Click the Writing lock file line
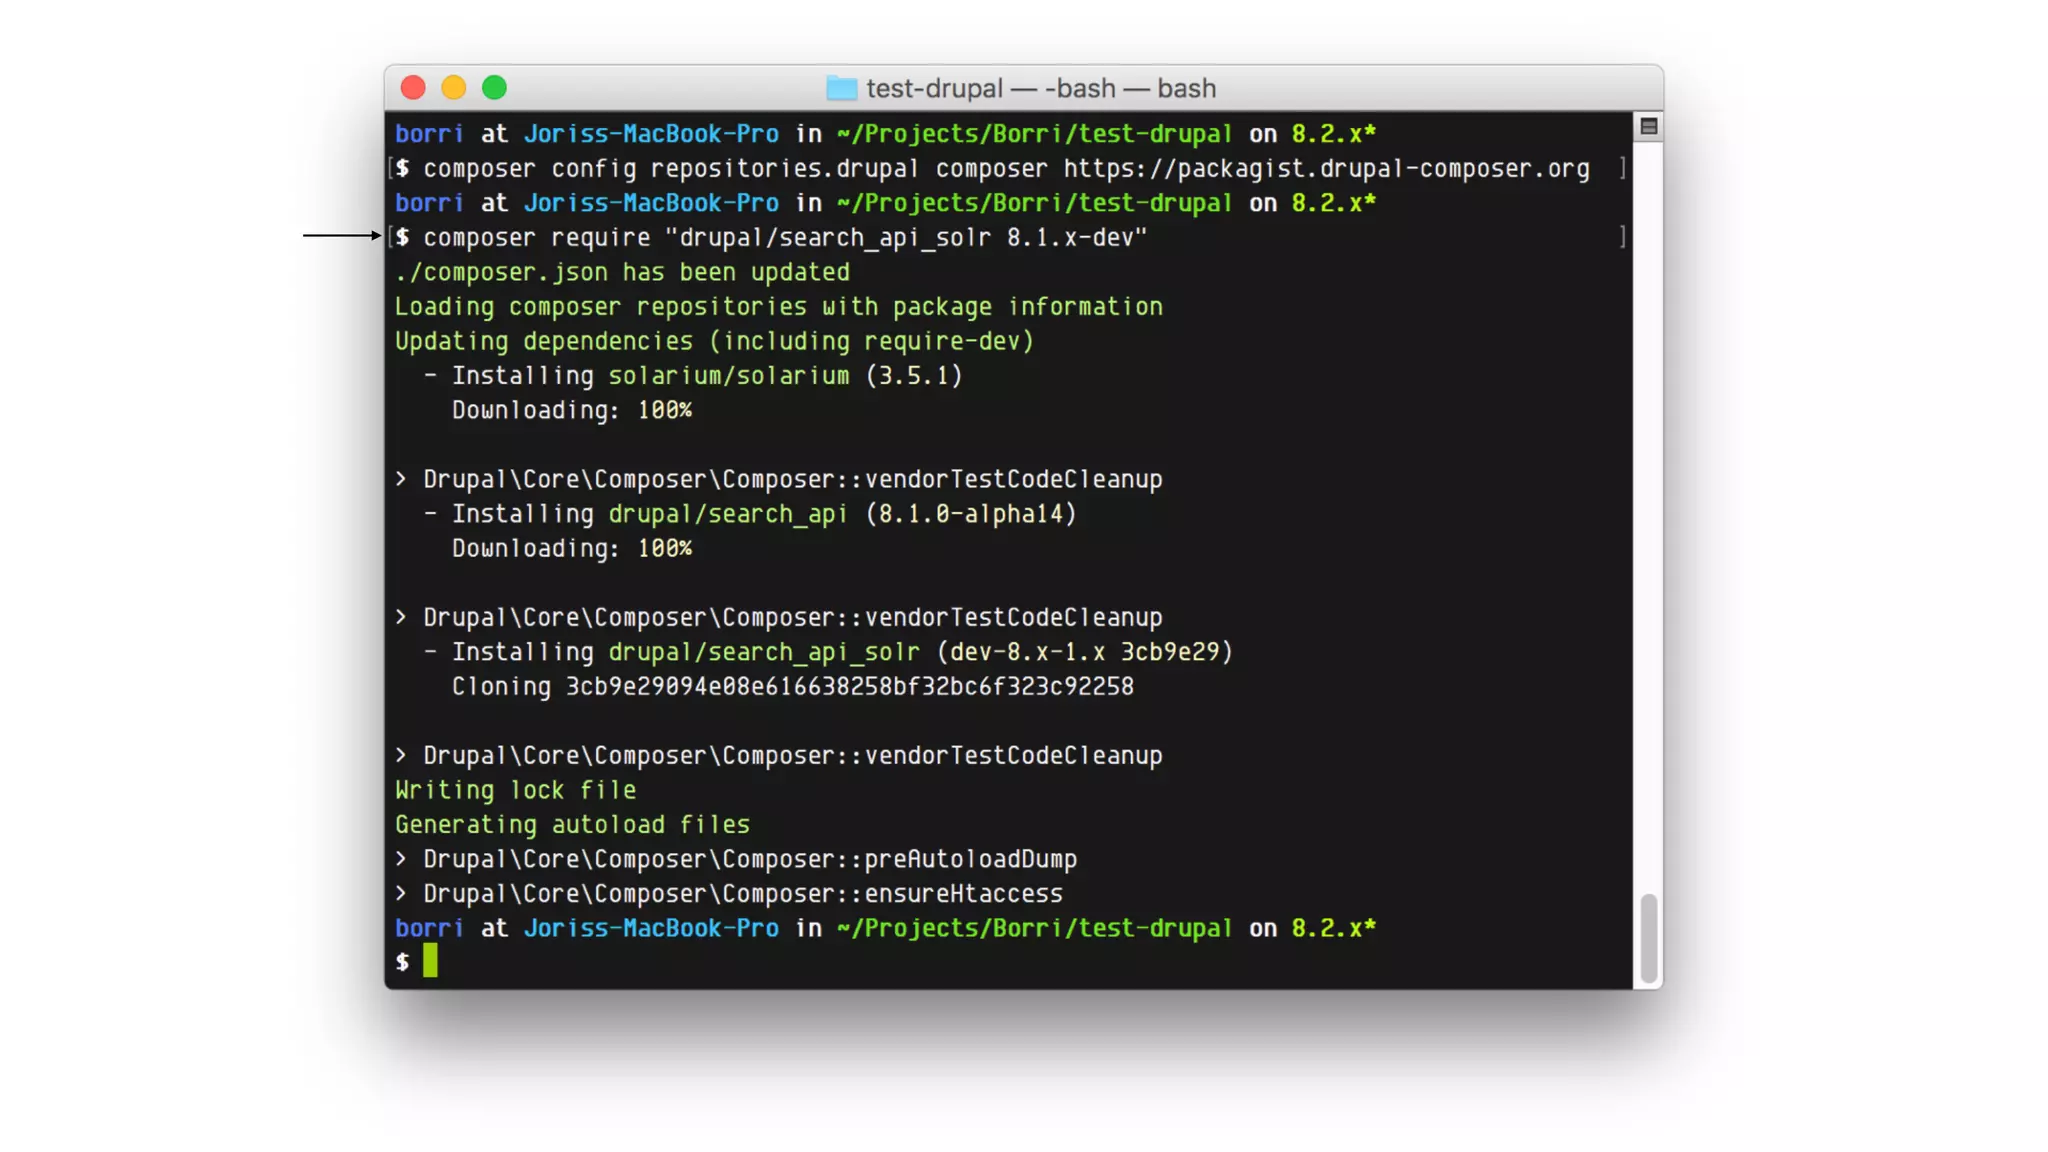Viewport: 2048px width, 1152px height. [x=515, y=790]
